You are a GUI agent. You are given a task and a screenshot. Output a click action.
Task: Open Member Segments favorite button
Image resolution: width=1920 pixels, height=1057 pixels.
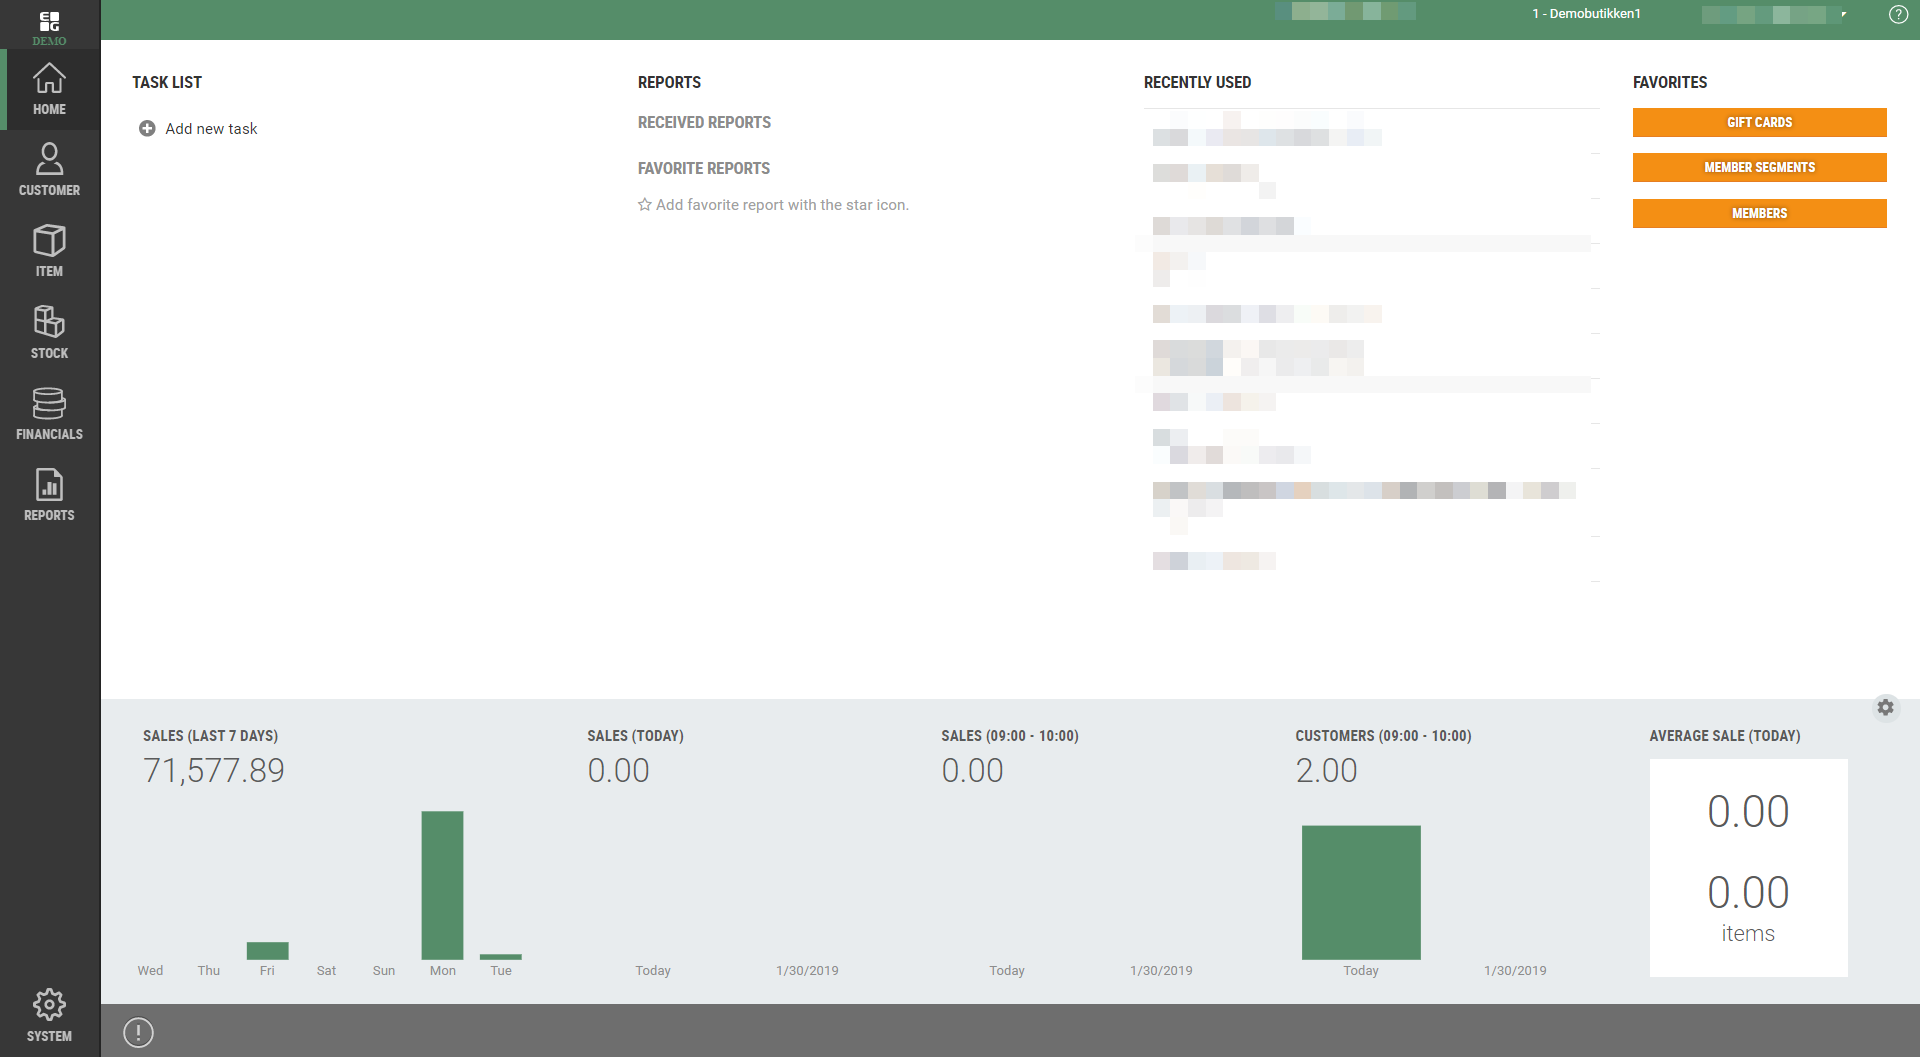[x=1759, y=168]
